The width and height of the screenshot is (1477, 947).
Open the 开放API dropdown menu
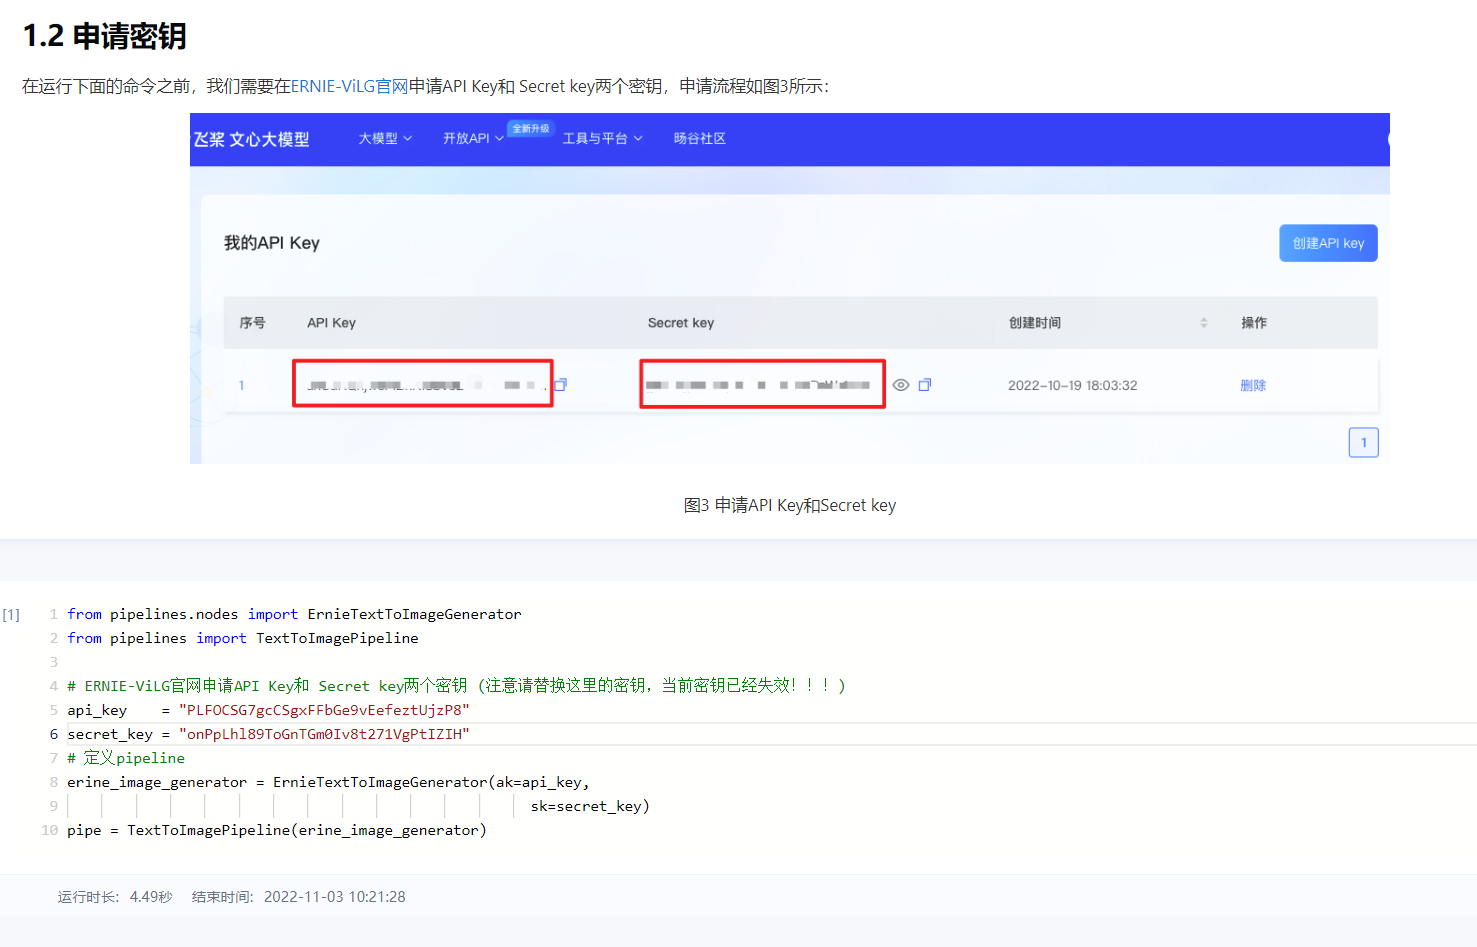coord(472,139)
